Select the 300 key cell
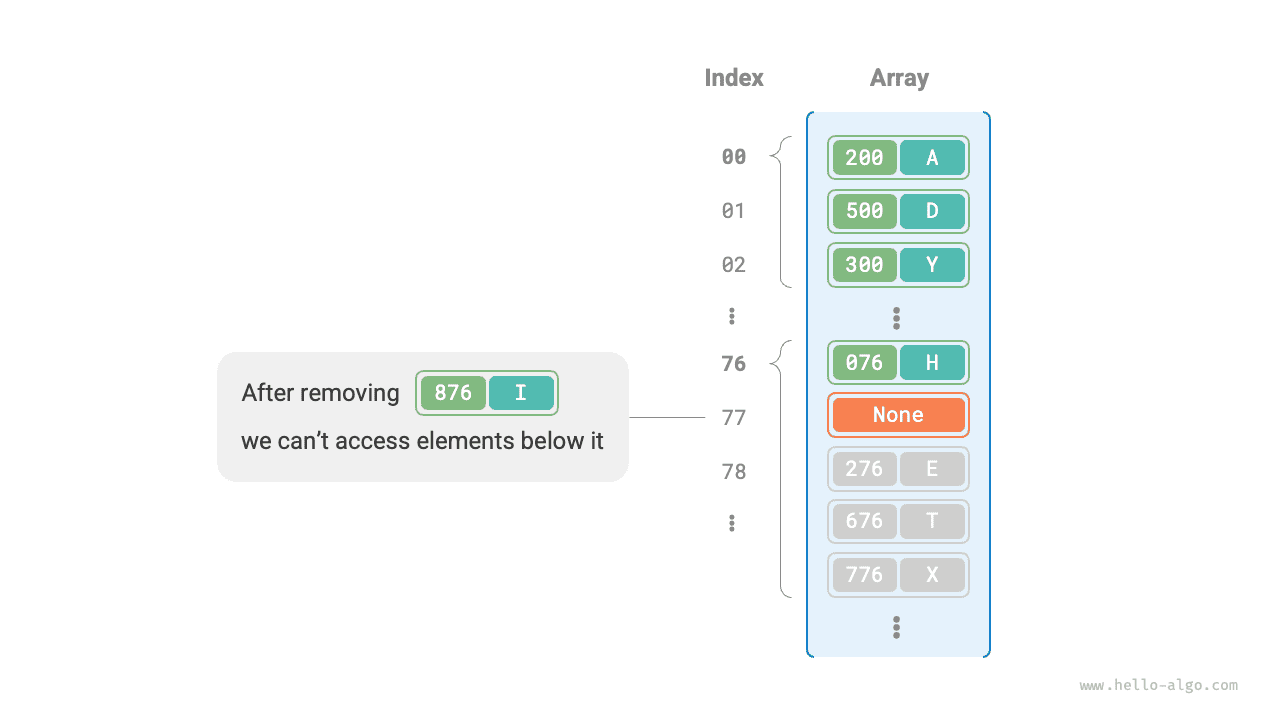Viewport: 1280px width, 720px height. (x=865, y=265)
